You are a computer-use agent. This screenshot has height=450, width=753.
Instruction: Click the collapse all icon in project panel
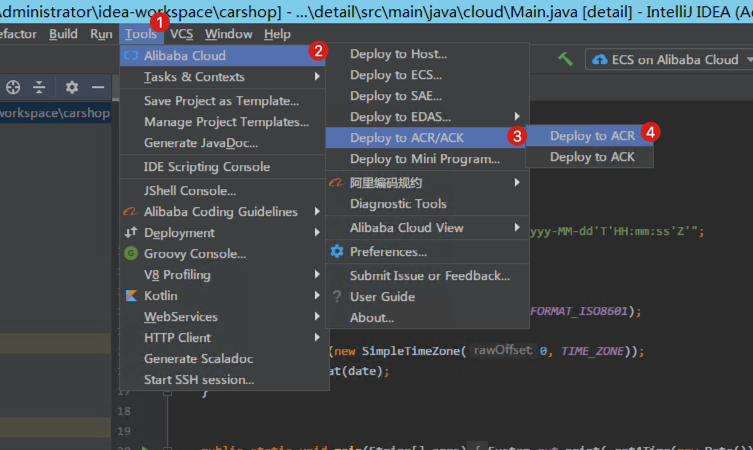coord(39,87)
